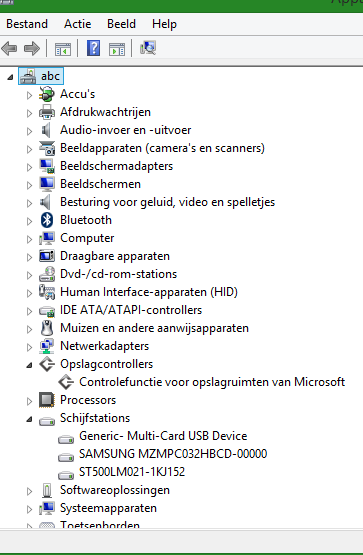The height and width of the screenshot is (555, 363).
Task: Collapse the Schijfstations node
Action: (29, 419)
